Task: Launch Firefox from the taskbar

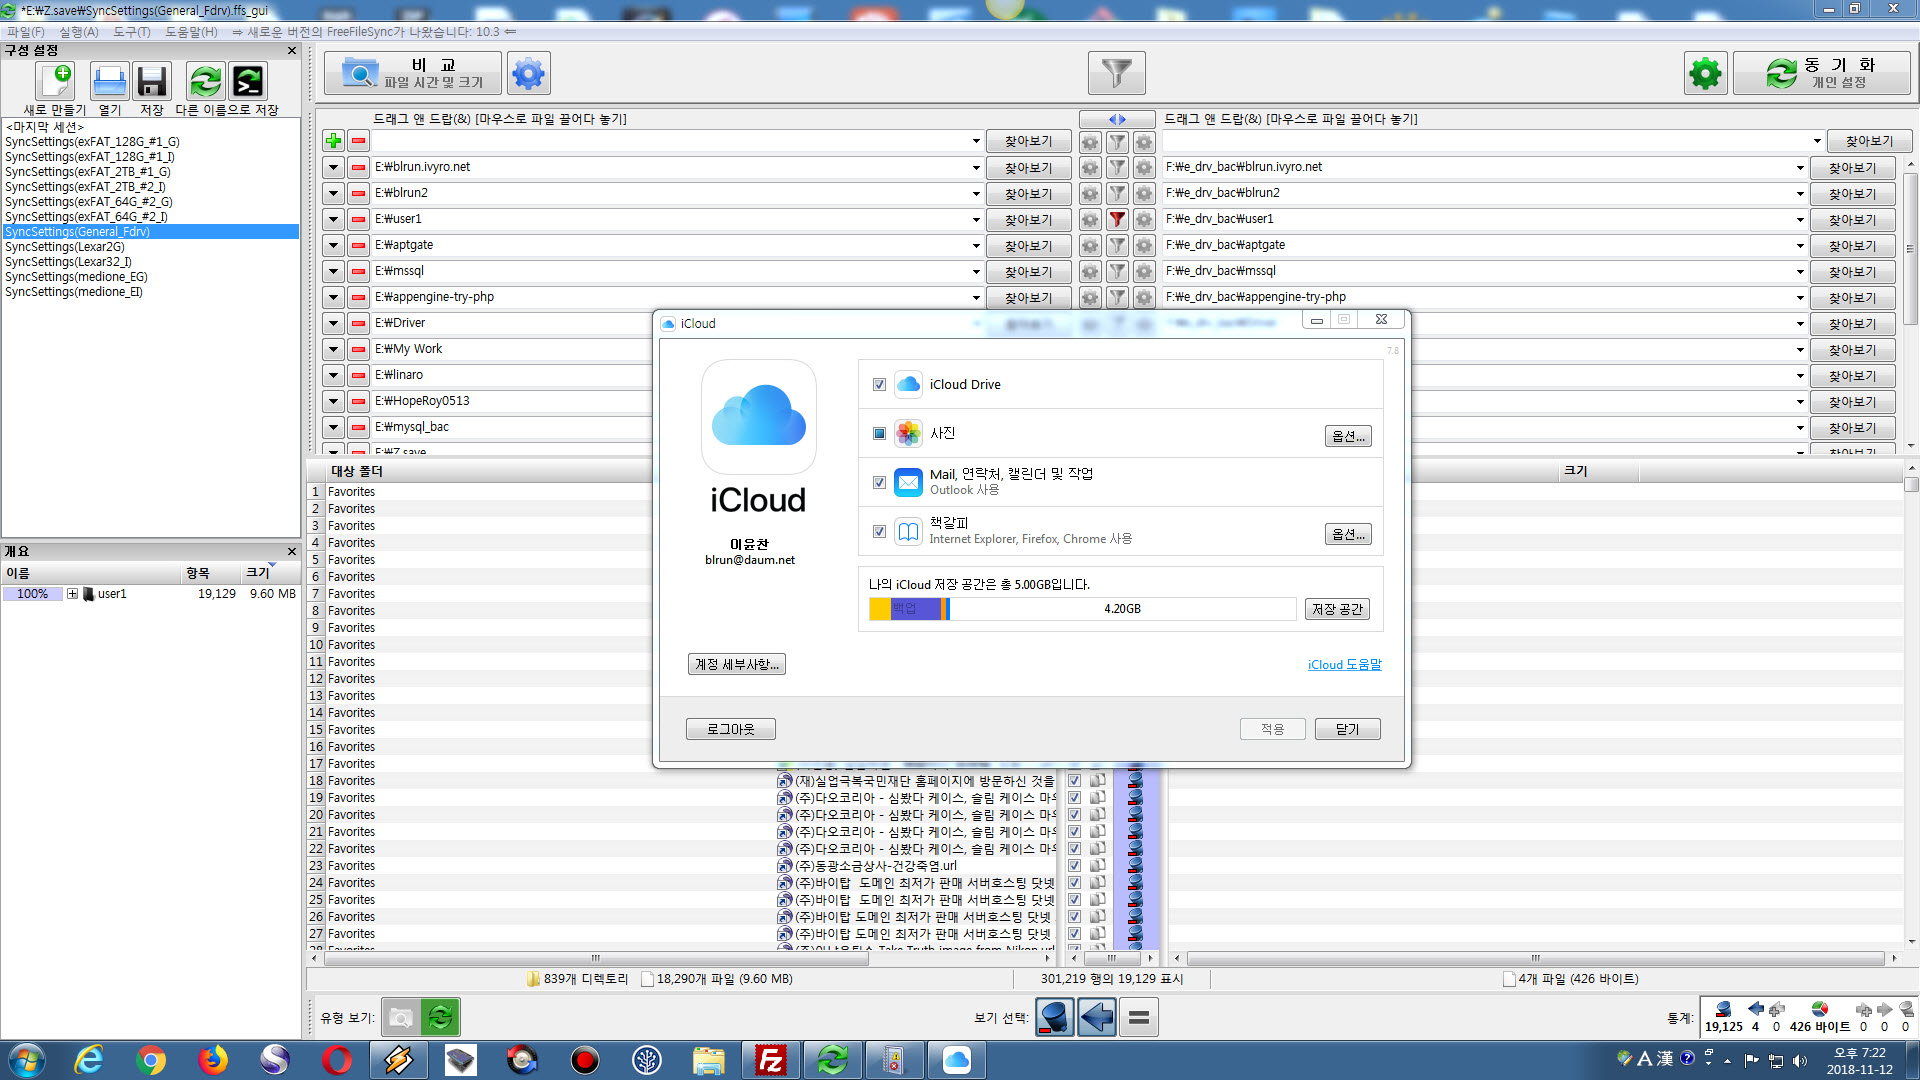Action: [213, 1060]
